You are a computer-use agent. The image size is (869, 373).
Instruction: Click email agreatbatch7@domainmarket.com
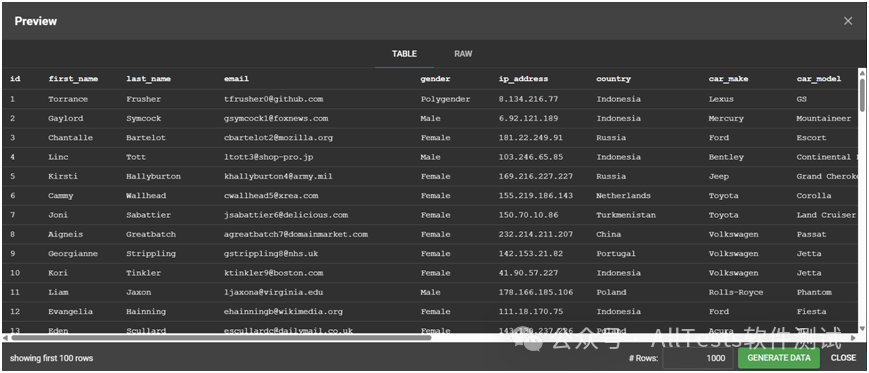pos(295,234)
